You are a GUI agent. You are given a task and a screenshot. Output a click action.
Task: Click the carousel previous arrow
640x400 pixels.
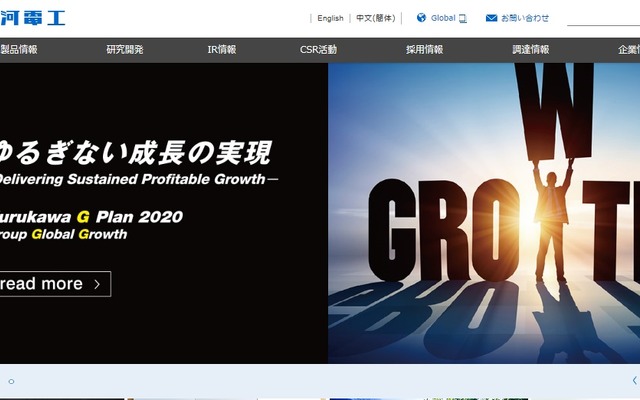[x=635, y=380]
